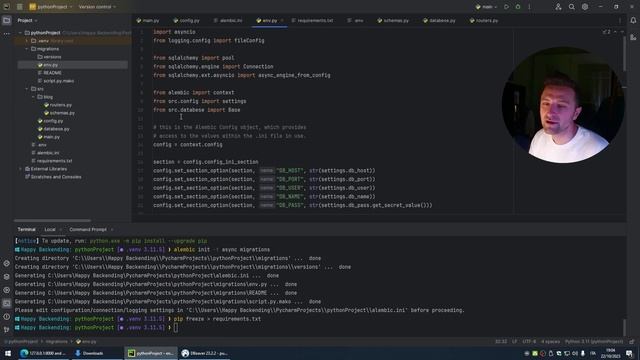Open requirements.txt from the project tree
Image resolution: width=640 pixels, height=360 pixels.
pyautogui.click(x=54, y=161)
